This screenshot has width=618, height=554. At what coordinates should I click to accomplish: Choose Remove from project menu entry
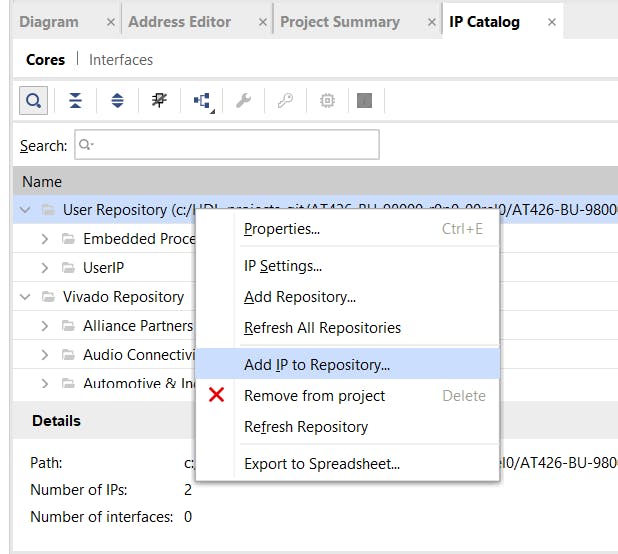pyautogui.click(x=347, y=395)
